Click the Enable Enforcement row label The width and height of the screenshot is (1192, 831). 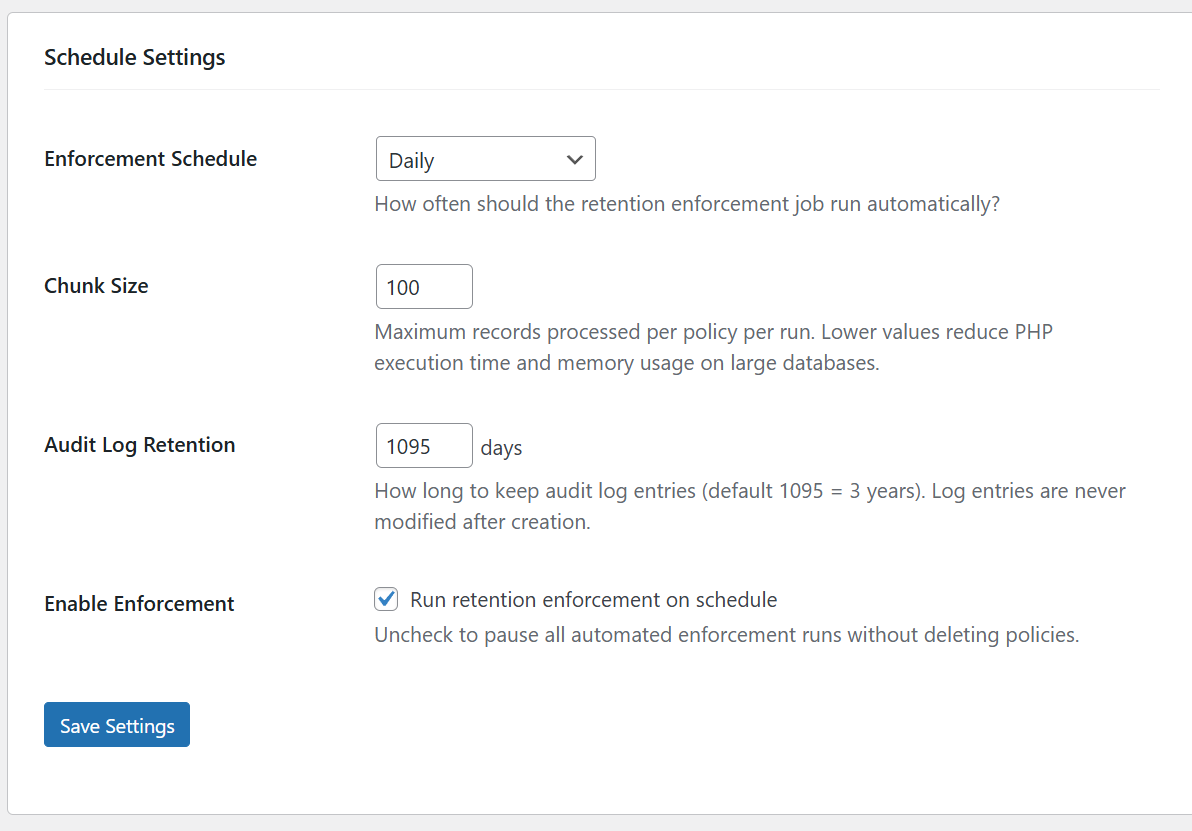pos(139,604)
